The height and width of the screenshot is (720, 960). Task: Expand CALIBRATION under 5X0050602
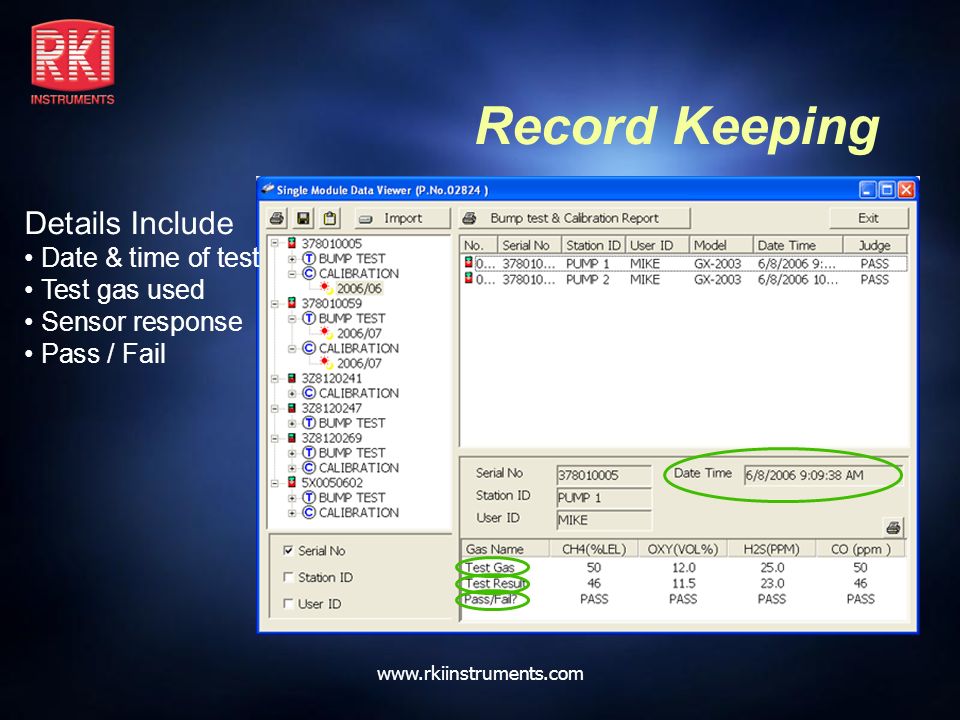[x=292, y=512]
